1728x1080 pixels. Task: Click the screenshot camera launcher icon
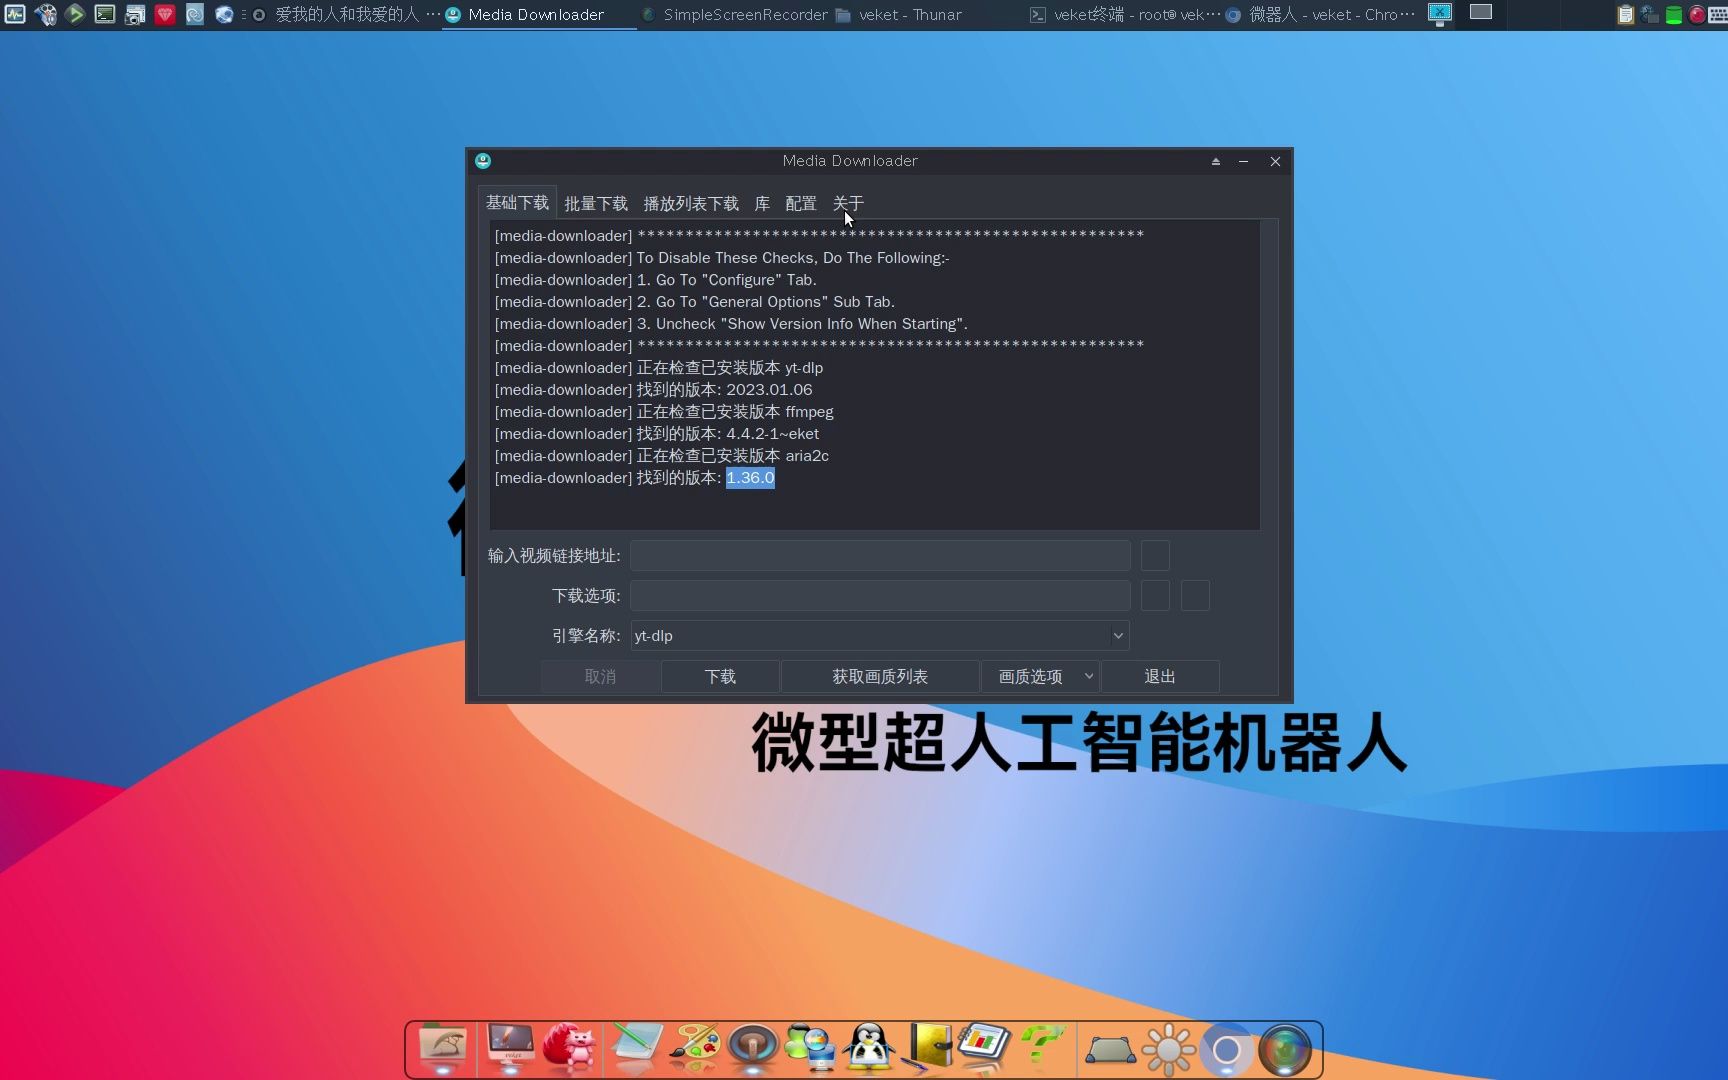coord(135,14)
